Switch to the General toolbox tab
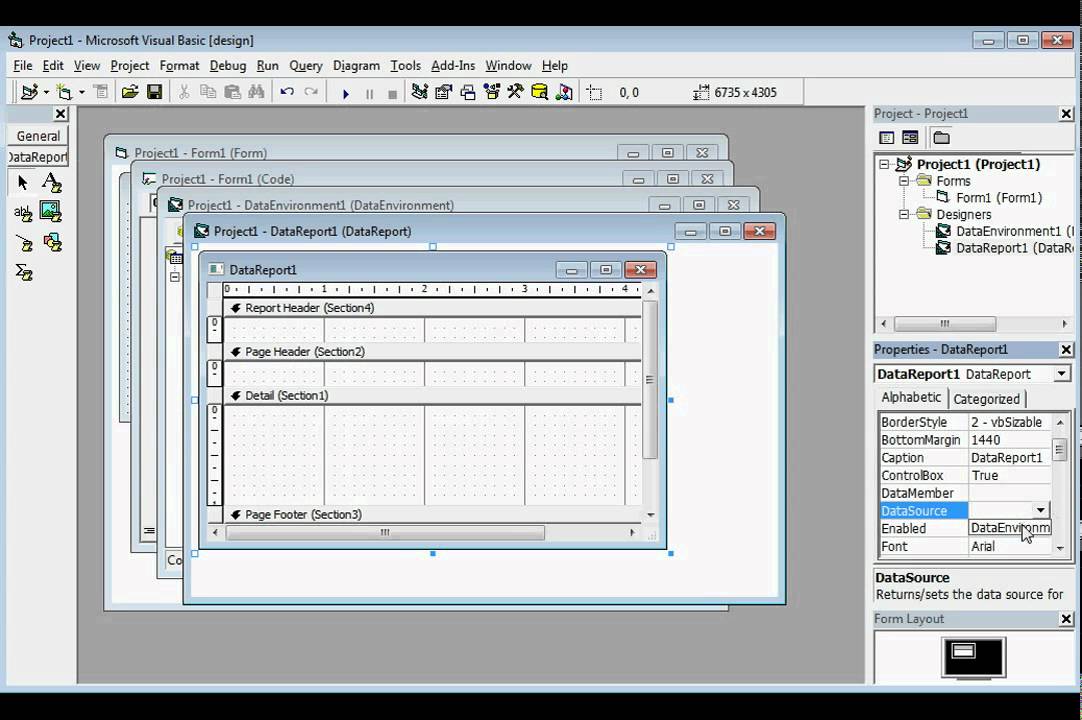The image size is (1082, 720). [x=38, y=136]
